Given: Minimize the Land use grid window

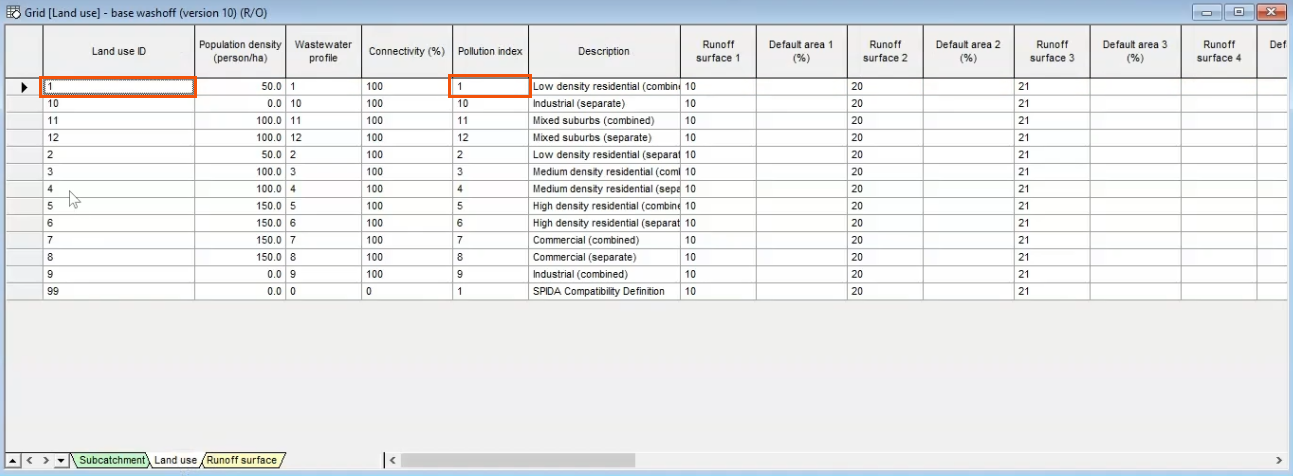Looking at the screenshot, I should [1208, 12].
